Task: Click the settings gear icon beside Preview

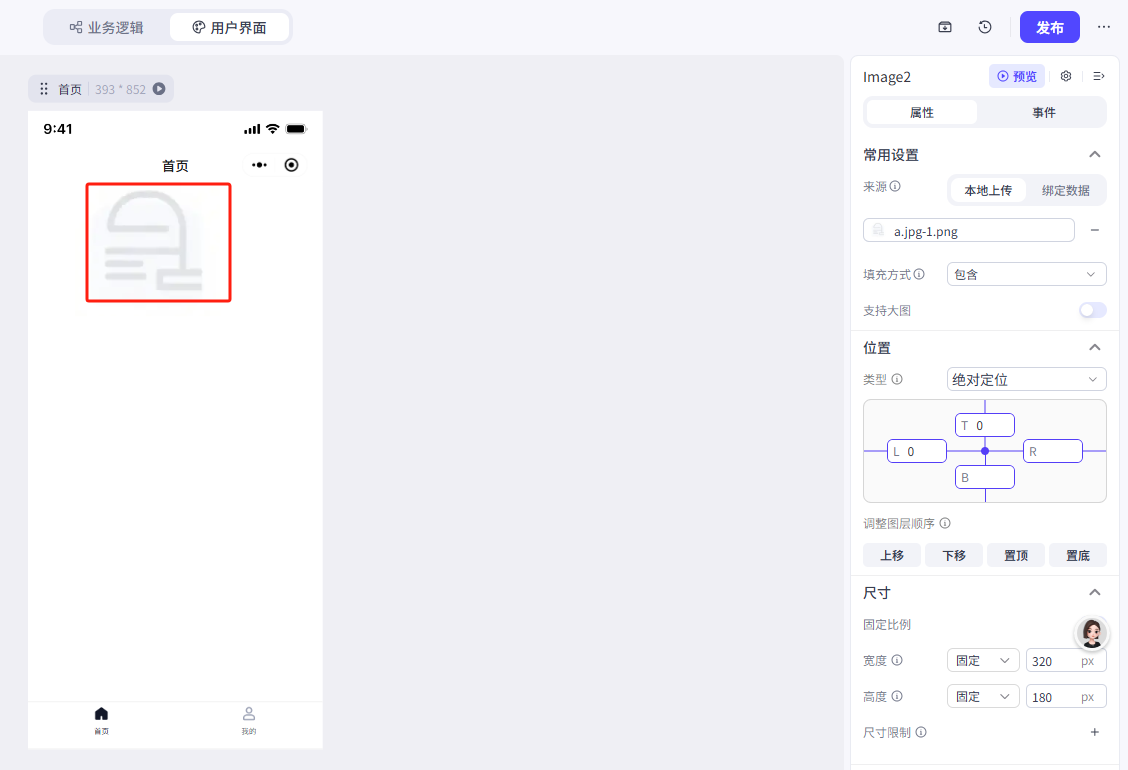Action: [1066, 76]
